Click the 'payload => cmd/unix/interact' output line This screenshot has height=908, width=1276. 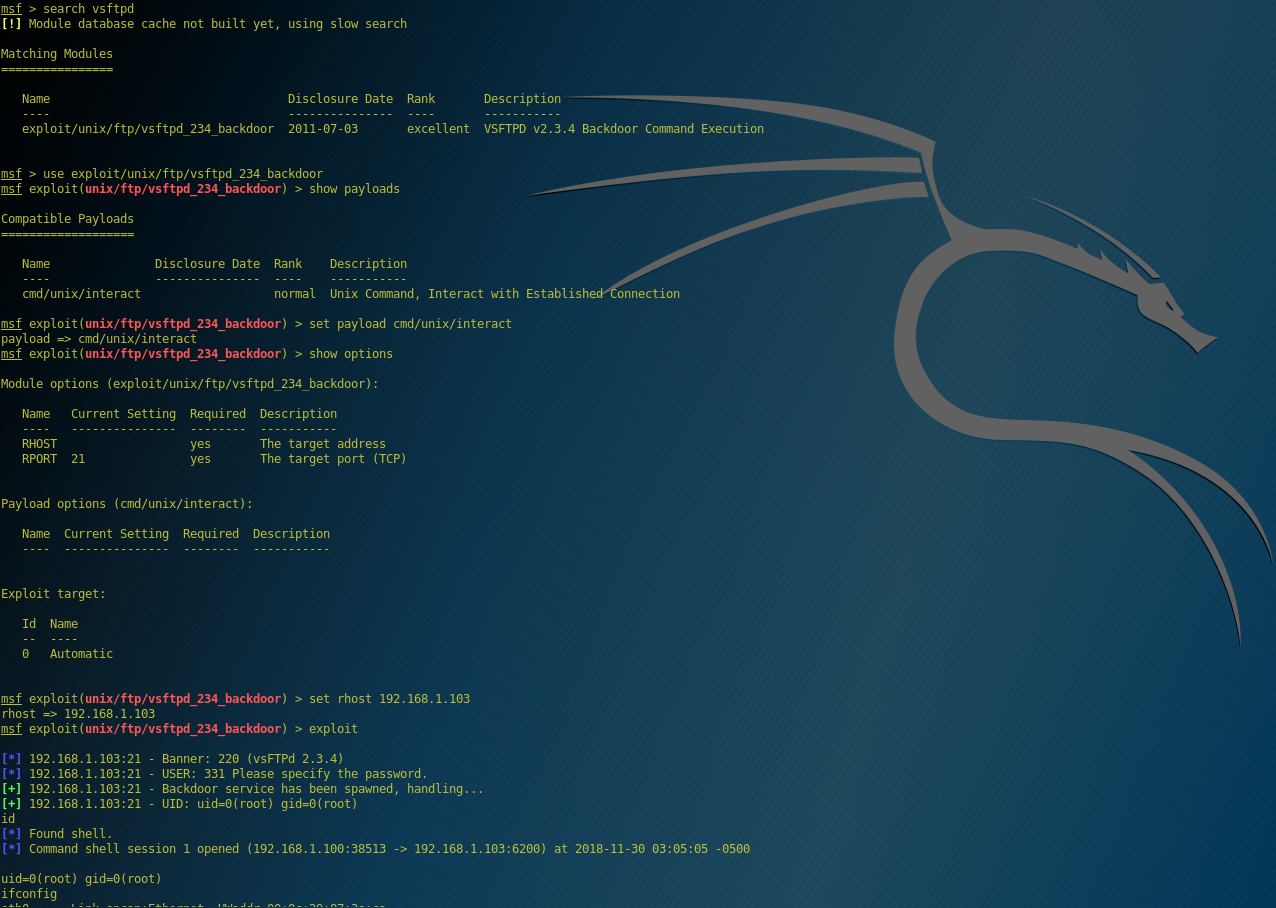click(99, 339)
